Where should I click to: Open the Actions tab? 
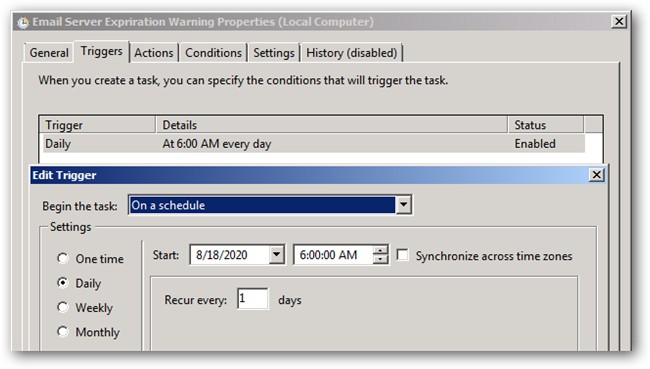pos(154,53)
